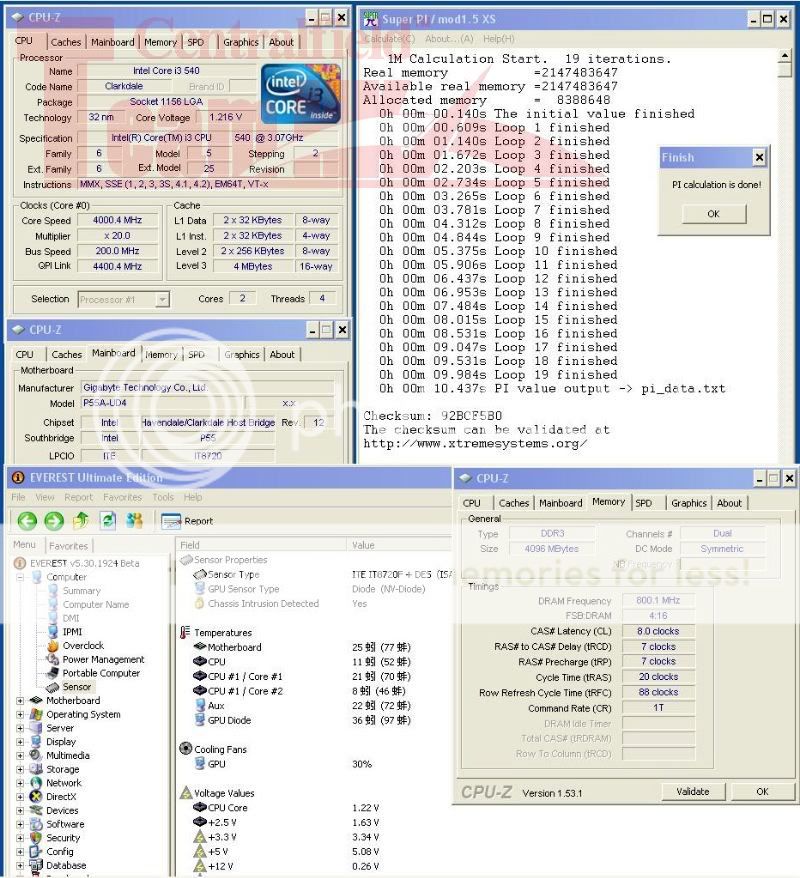This screenshot has width=800, height=878.
Task: Click the Field column header in EVEREST
Action: click(x=261, y=545)
